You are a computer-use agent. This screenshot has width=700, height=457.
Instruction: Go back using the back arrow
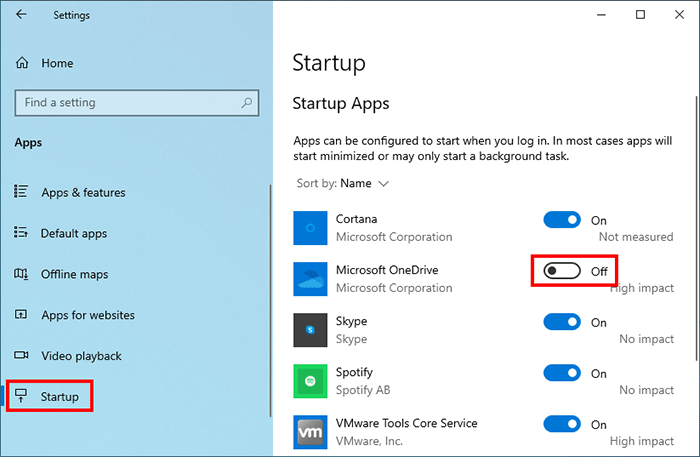(x=21, y=15)
